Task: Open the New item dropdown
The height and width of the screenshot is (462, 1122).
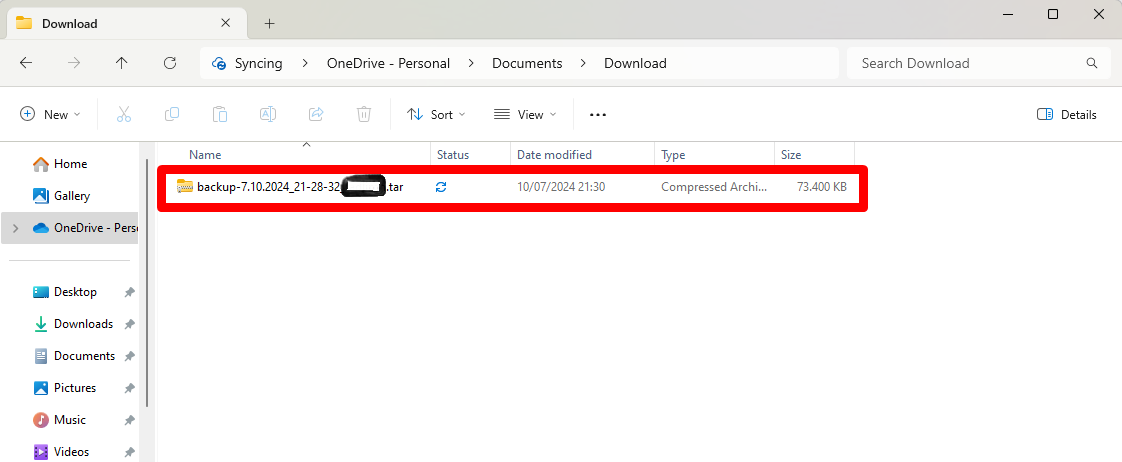Action: point(50,115)
